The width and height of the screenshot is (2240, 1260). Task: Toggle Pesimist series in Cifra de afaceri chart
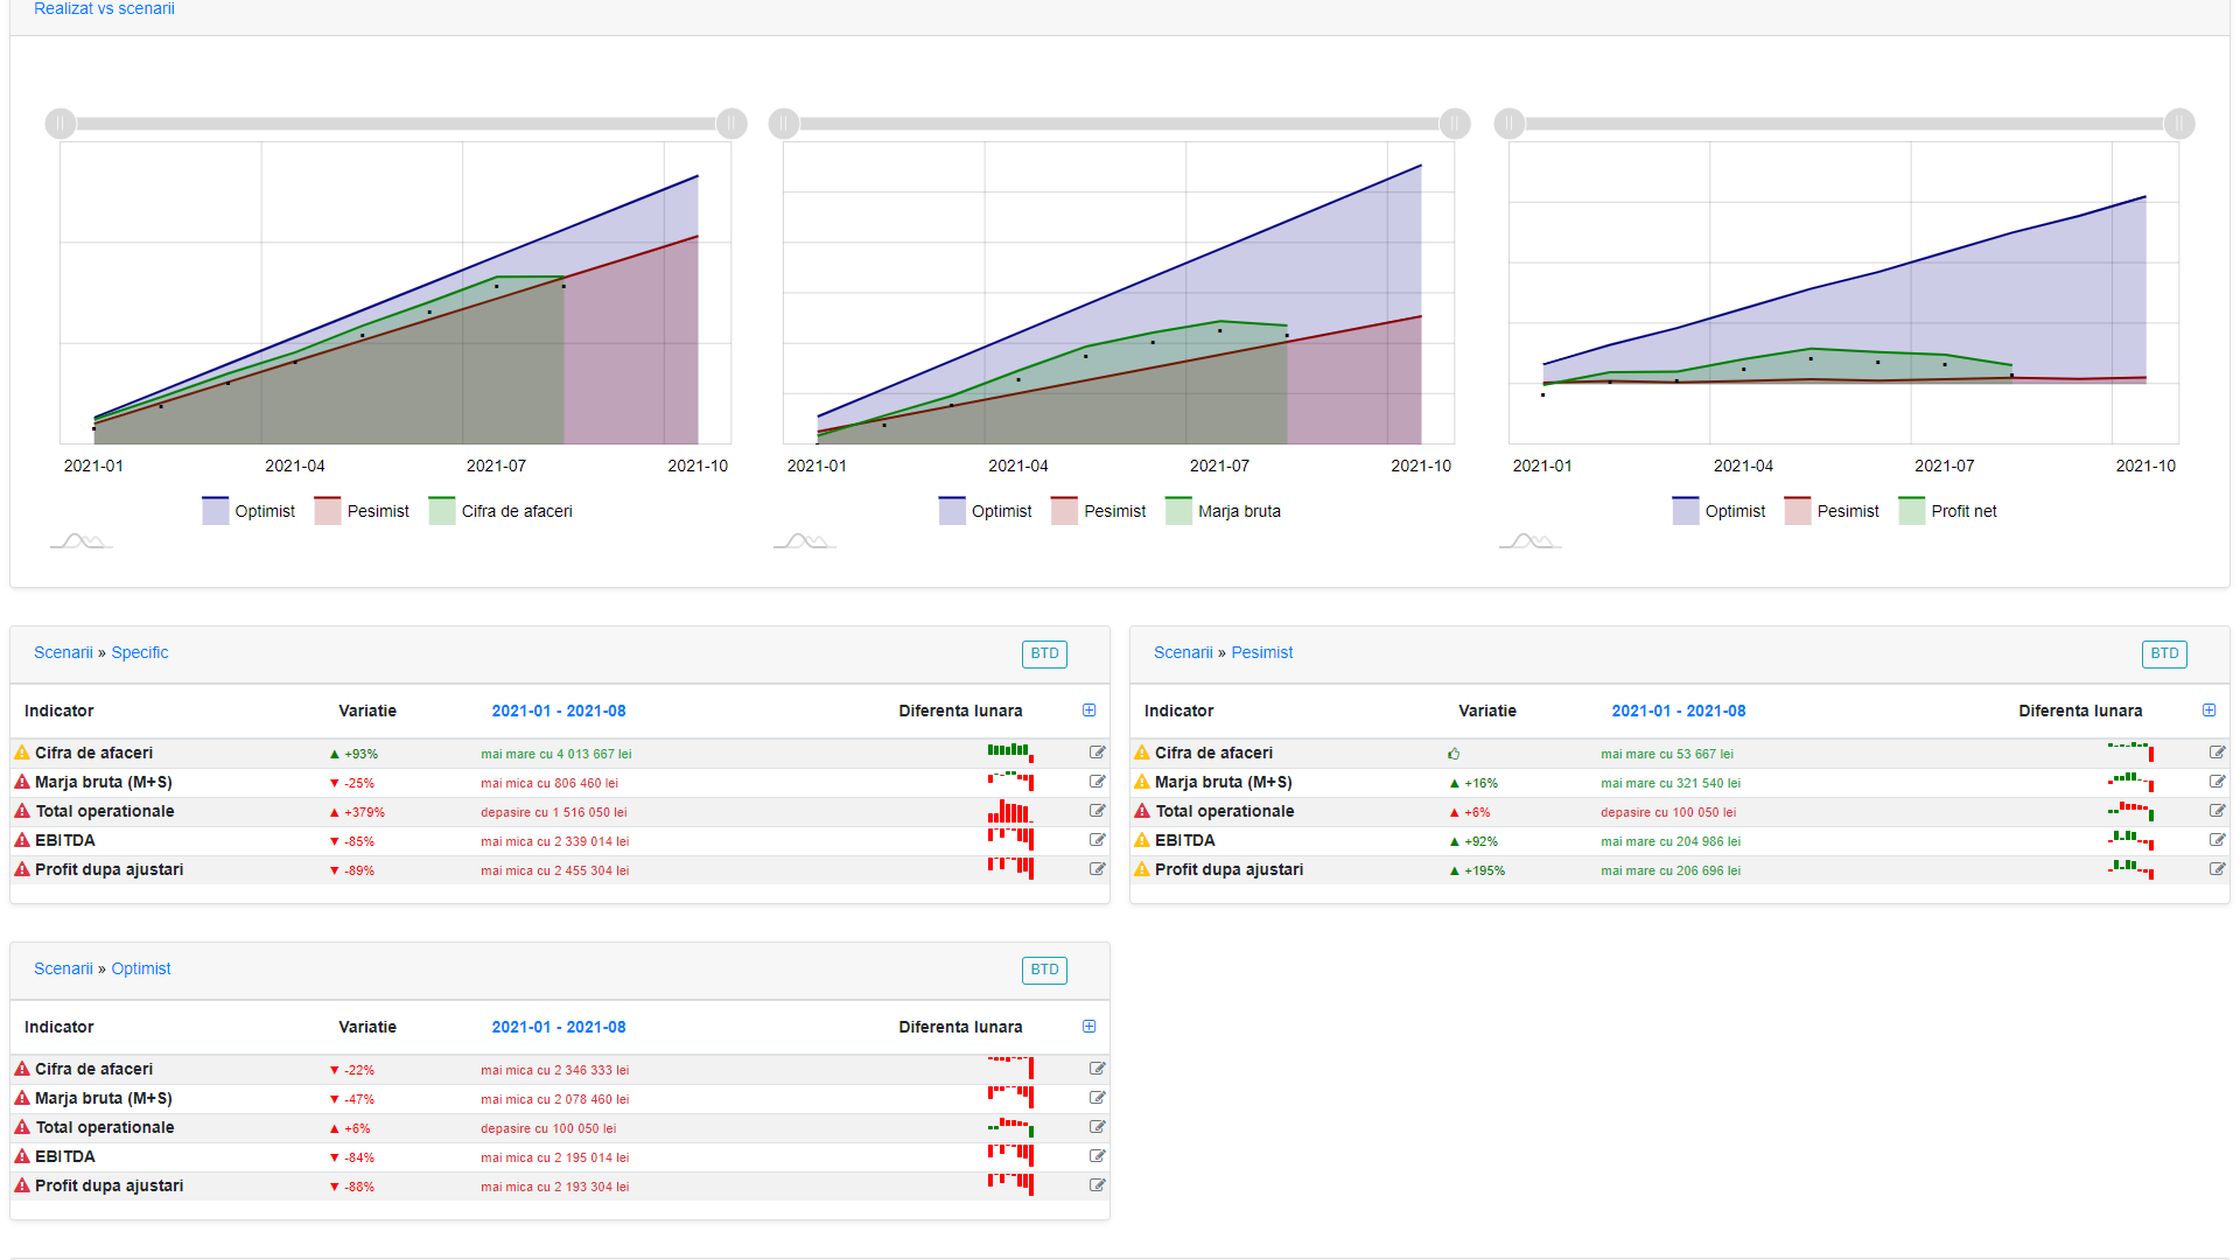click(x=362, y=511)
